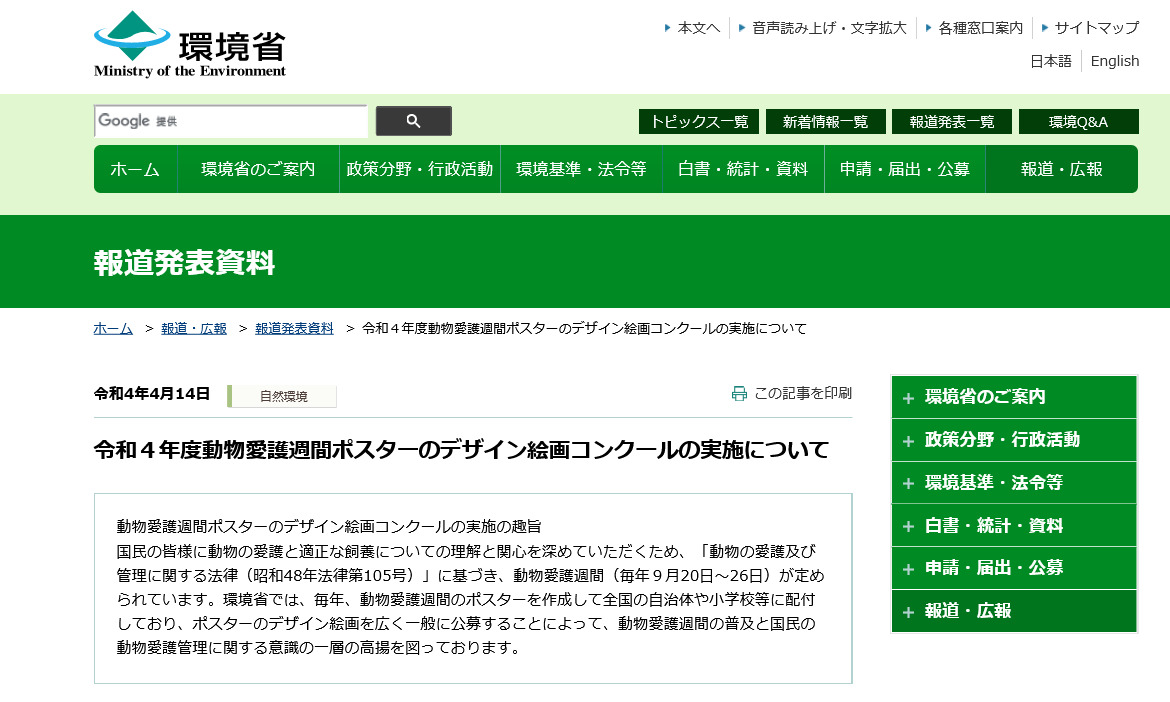1170x702 pixels.
Task: Switch the site language to English
Action: (1114, 61)
